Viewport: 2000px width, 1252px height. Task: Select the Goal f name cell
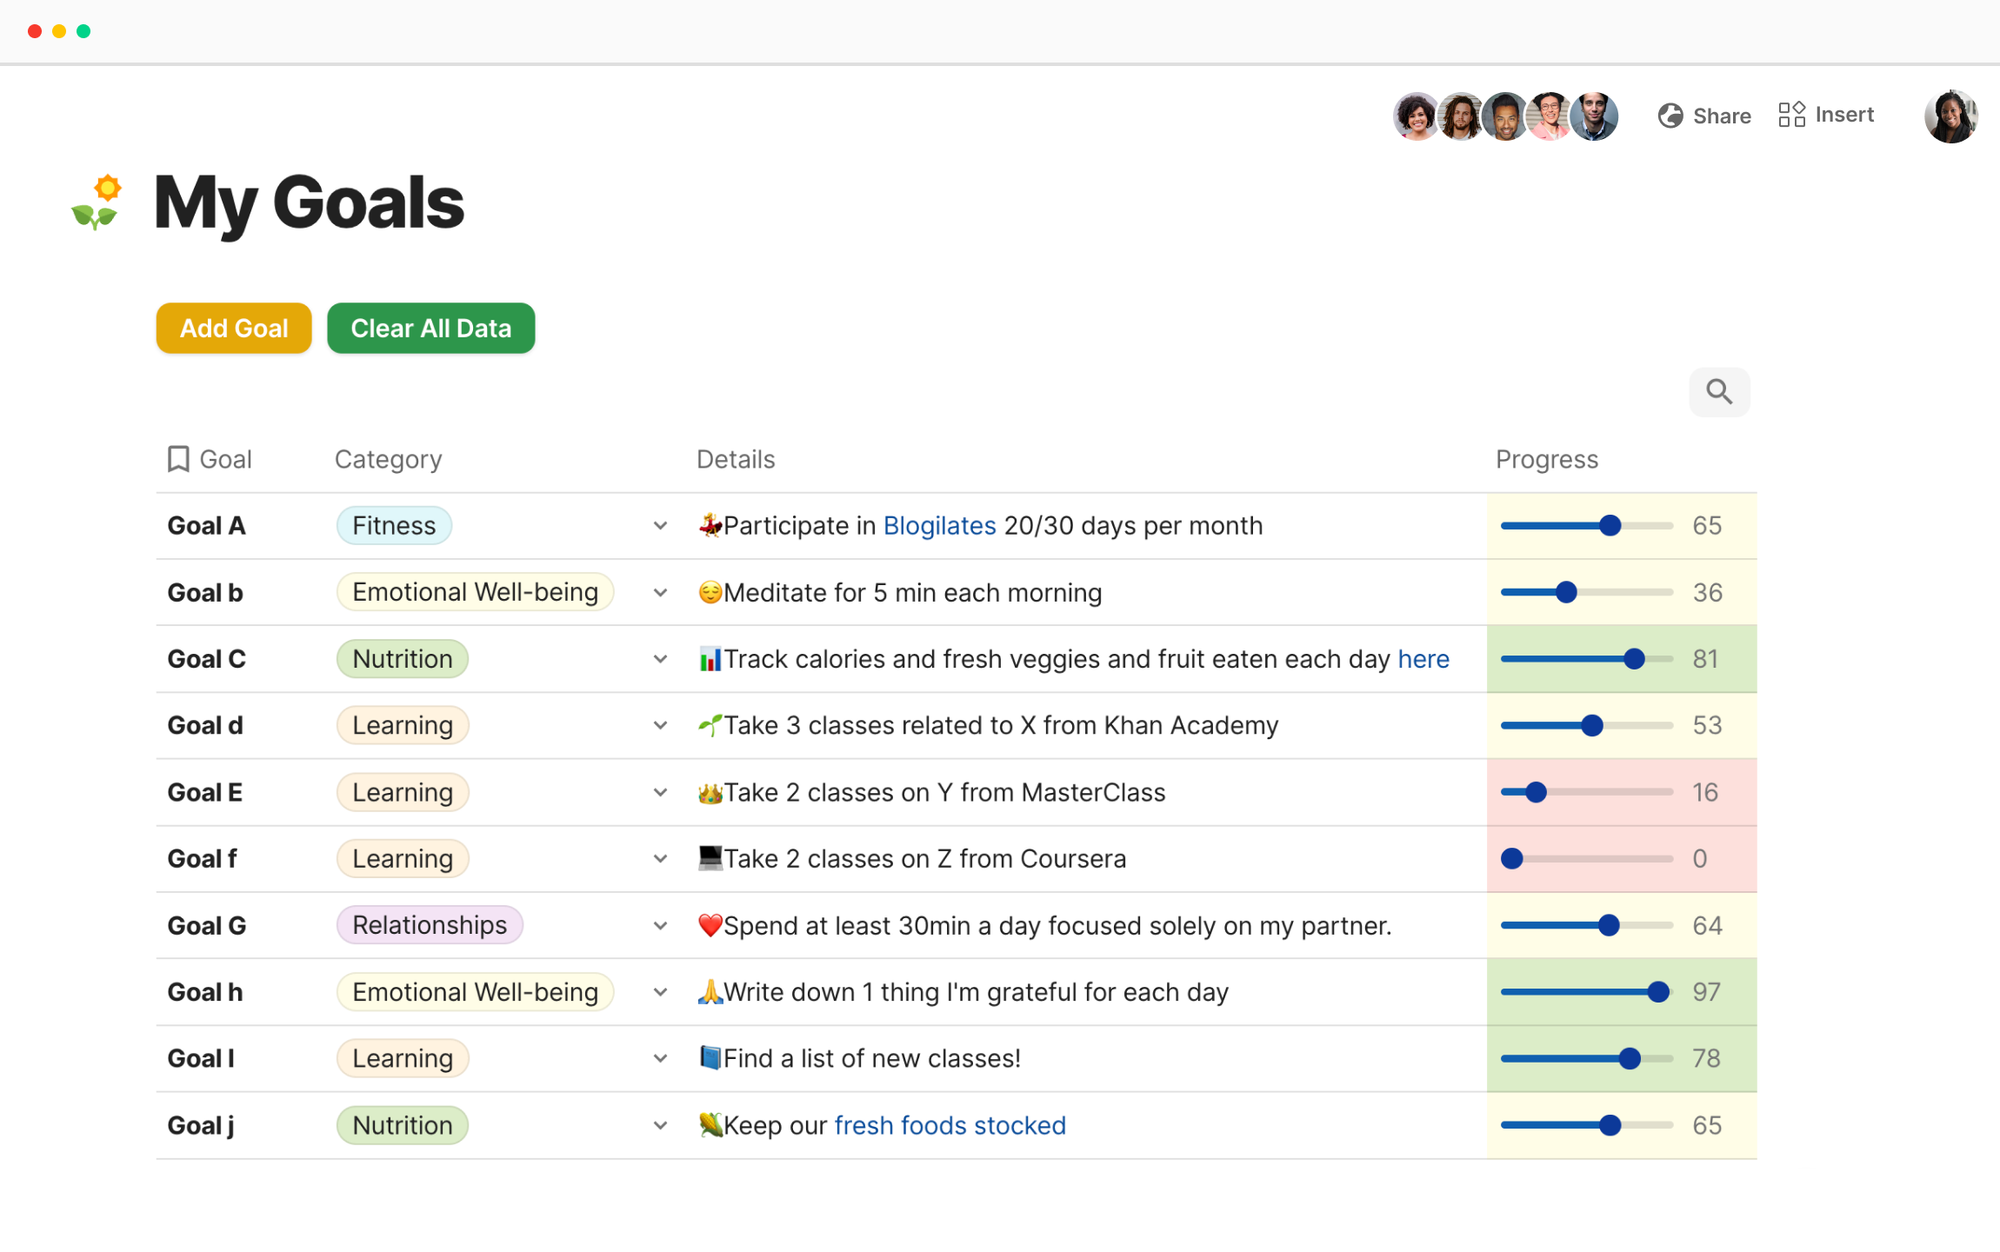point(203,859)
